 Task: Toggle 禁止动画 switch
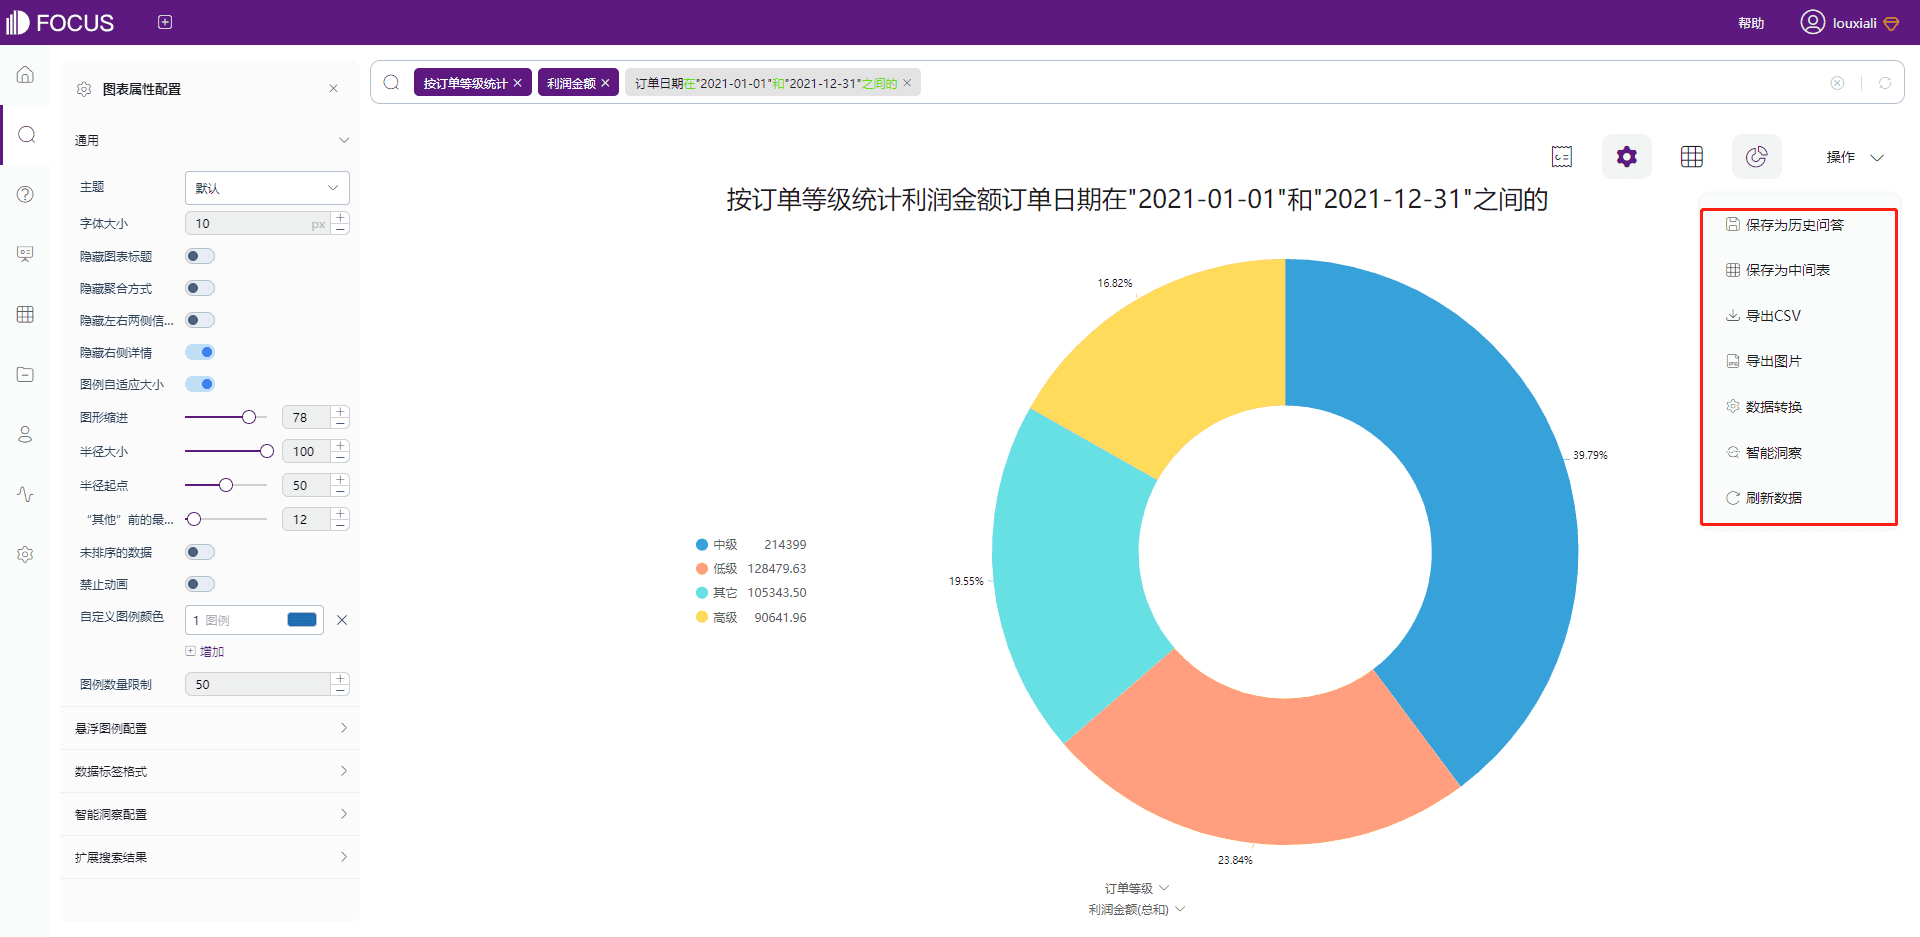coord(200,584)
